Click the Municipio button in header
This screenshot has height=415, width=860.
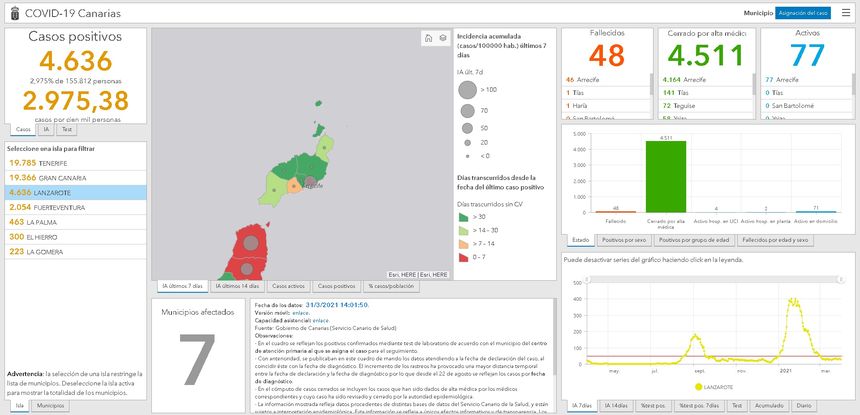click(758, 12)
